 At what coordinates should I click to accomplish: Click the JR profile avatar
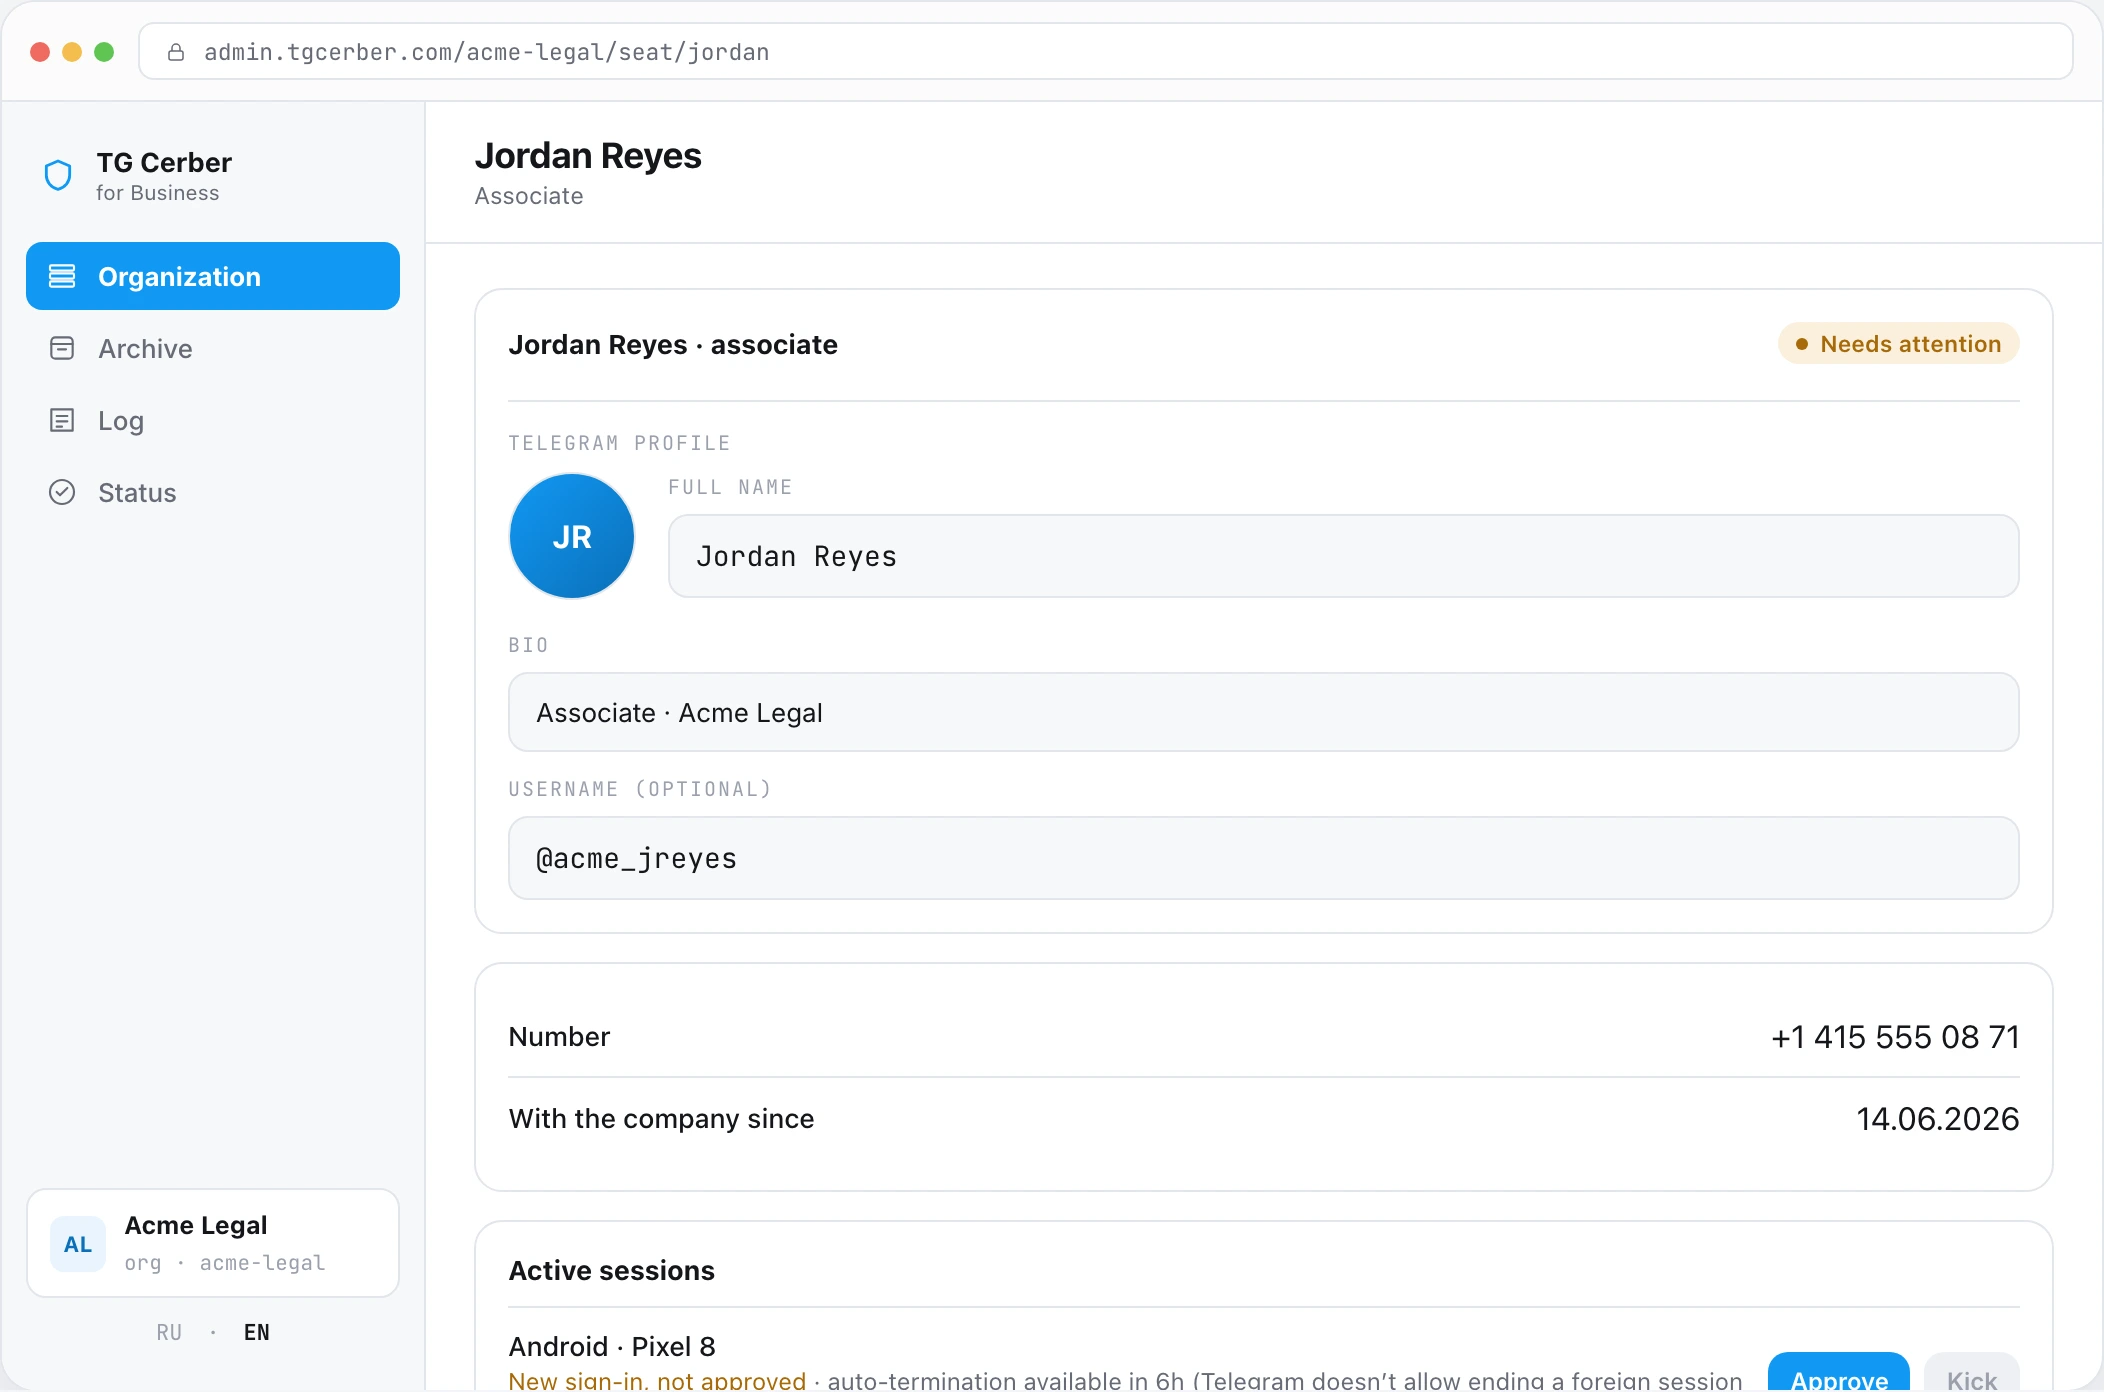pyautogui.click(x=572, y=536)
